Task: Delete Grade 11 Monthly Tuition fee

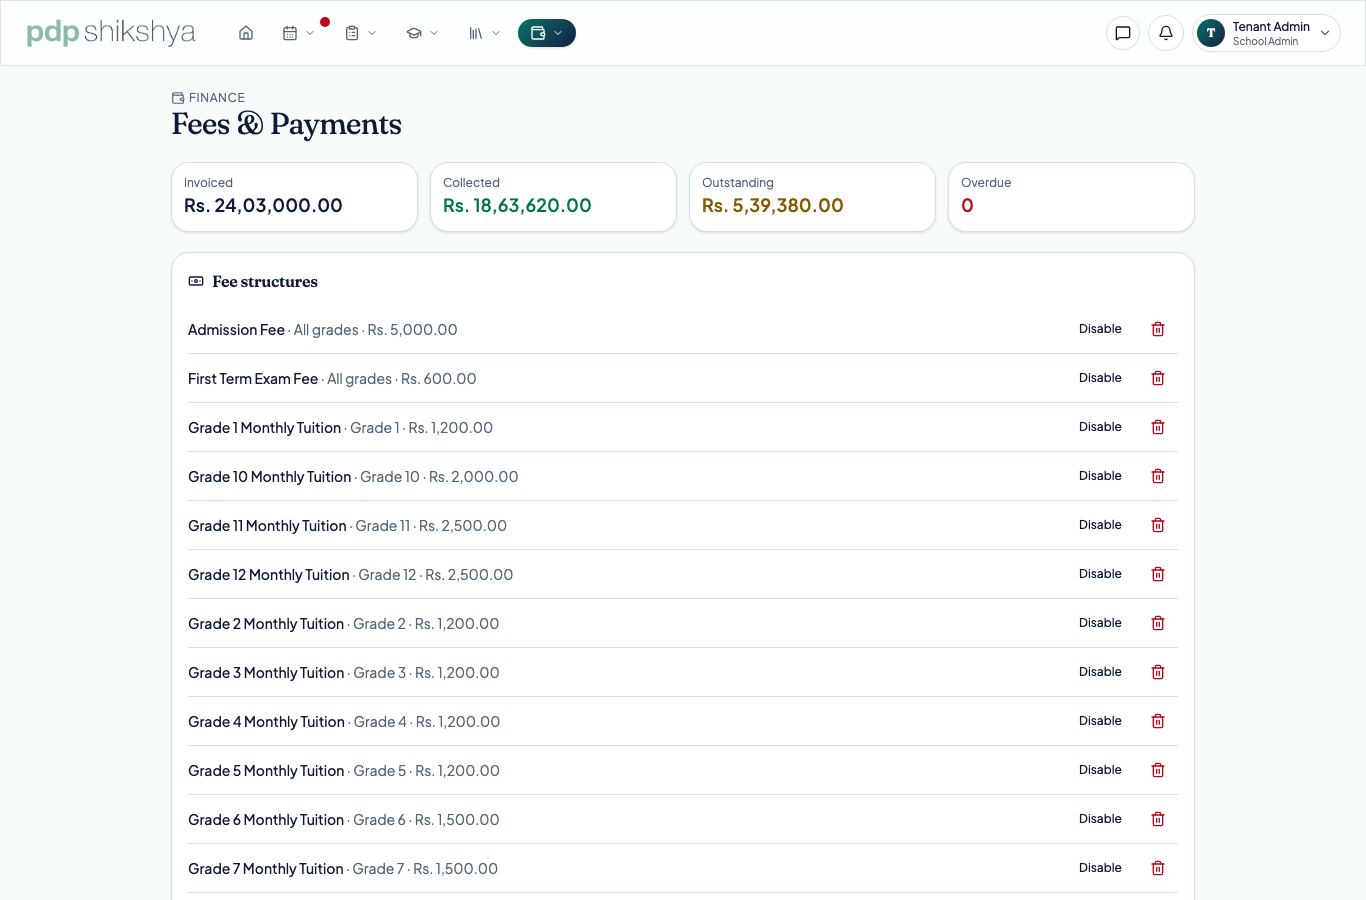Action: click(x=1158, y=525)
